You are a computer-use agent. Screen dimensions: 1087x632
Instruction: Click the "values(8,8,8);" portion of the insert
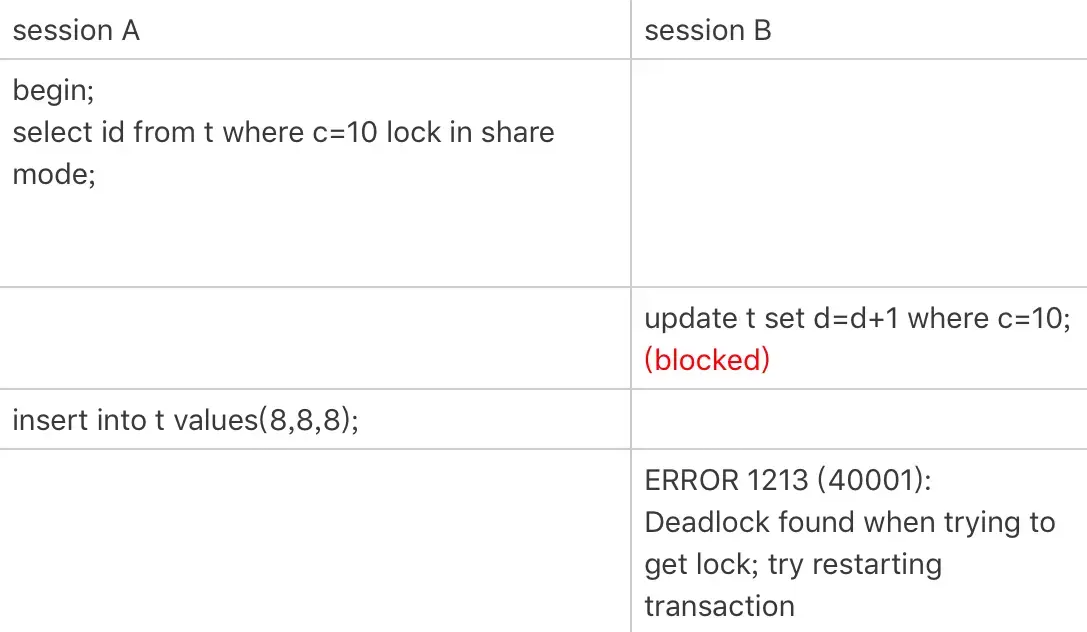click(x=267, y=420)
